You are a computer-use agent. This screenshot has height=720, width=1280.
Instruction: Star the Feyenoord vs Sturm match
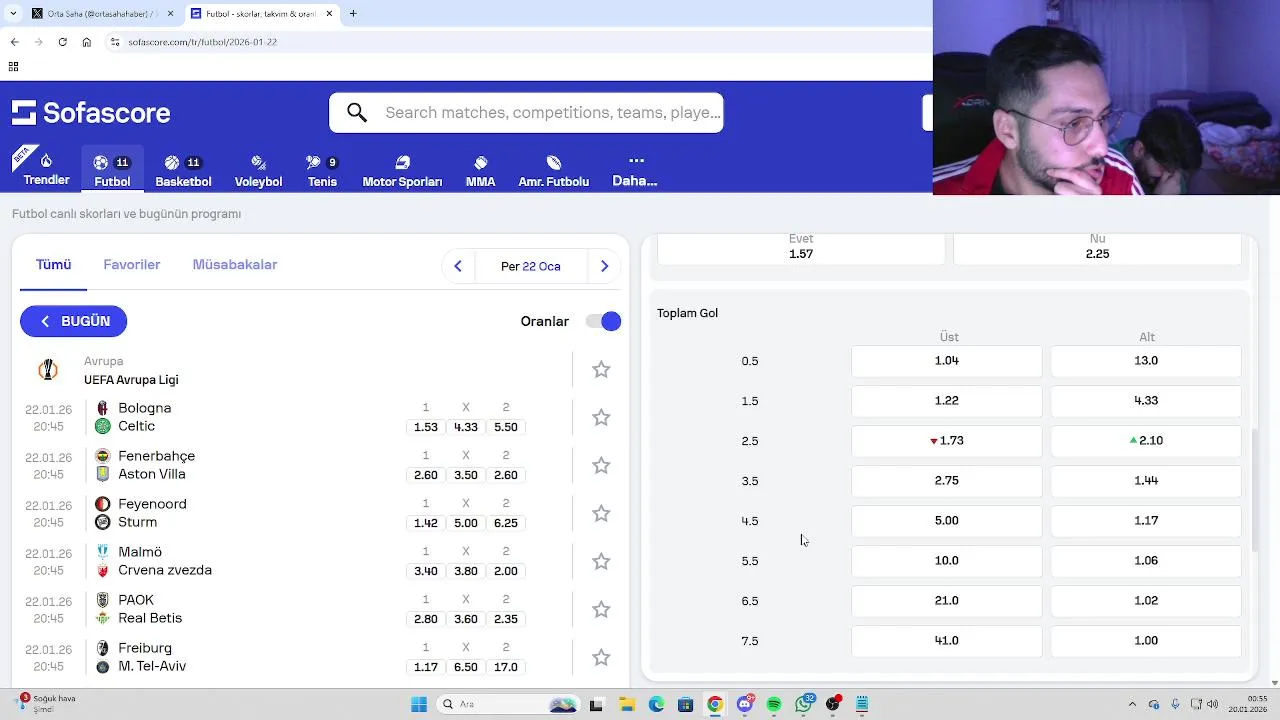pyautogui.click(x=601, y=514)
